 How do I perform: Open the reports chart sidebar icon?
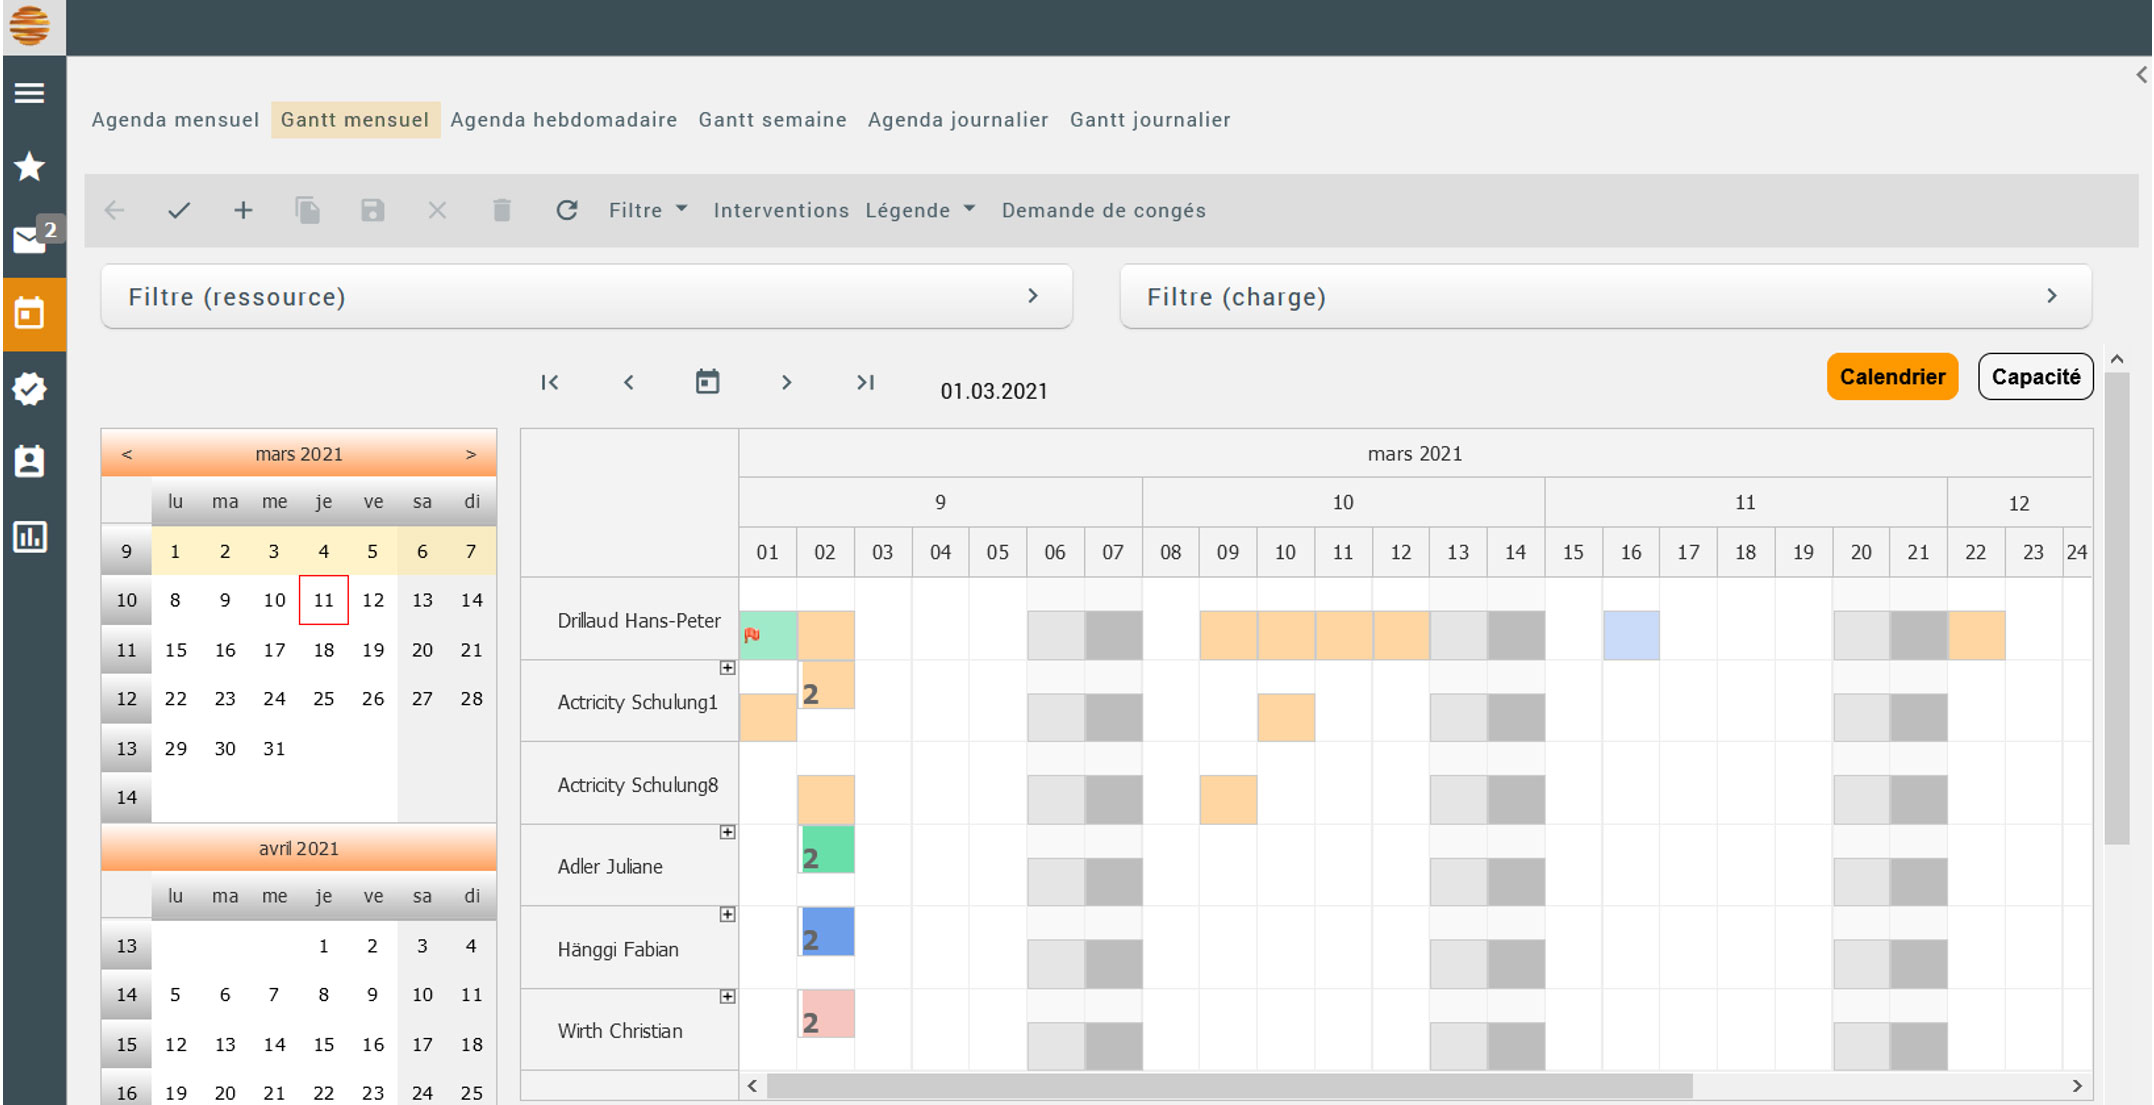click(30, 537)
